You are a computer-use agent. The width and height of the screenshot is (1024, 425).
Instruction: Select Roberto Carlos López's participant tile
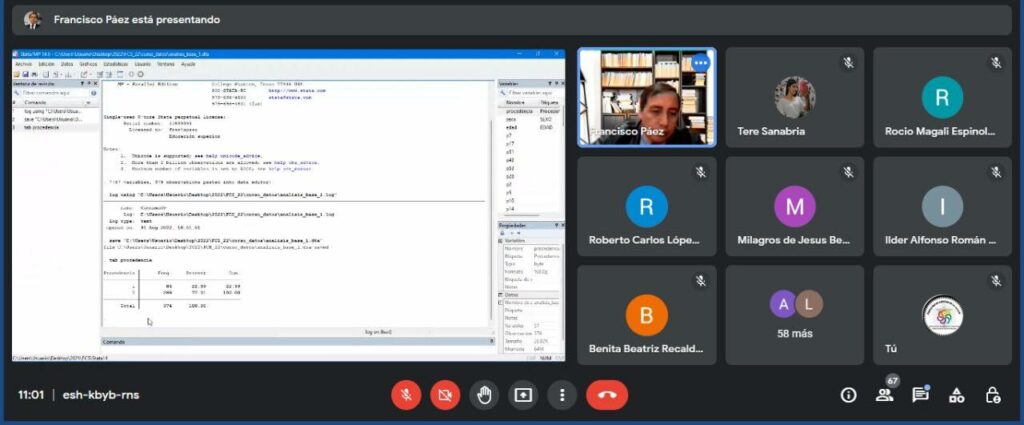[647, 206]
